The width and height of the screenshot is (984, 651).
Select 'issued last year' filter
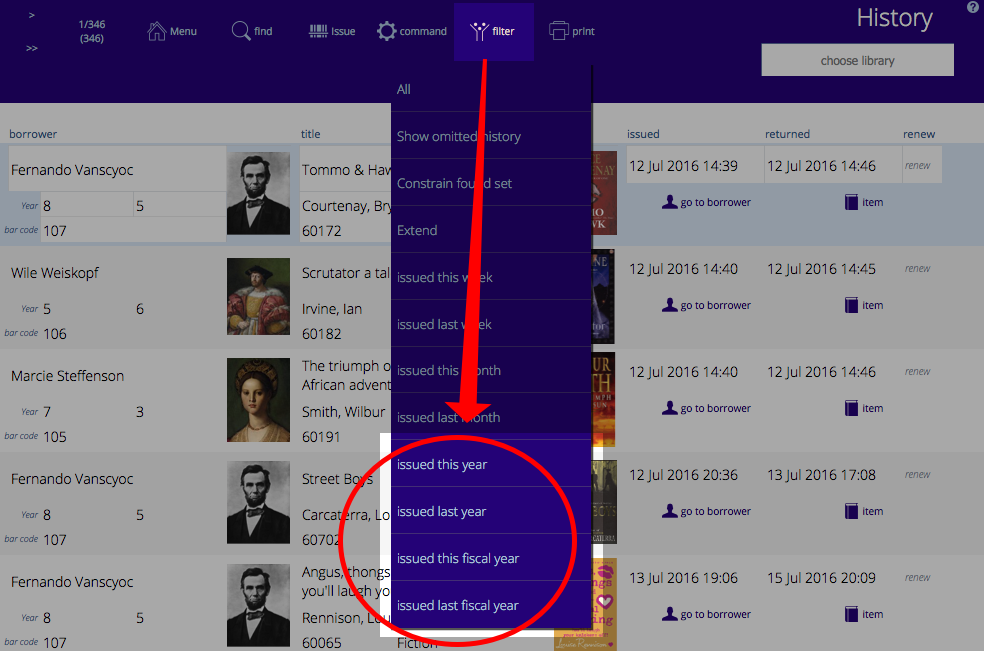click(x=441, y=512)
